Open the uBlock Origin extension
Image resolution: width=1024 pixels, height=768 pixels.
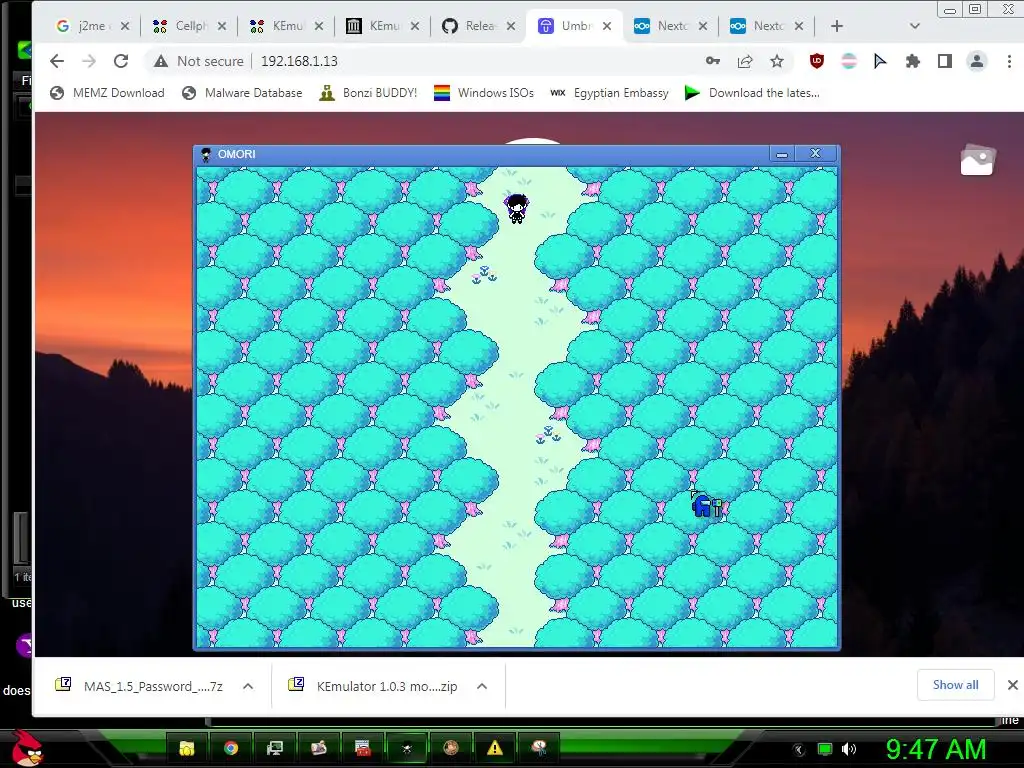tap(816, 61)
